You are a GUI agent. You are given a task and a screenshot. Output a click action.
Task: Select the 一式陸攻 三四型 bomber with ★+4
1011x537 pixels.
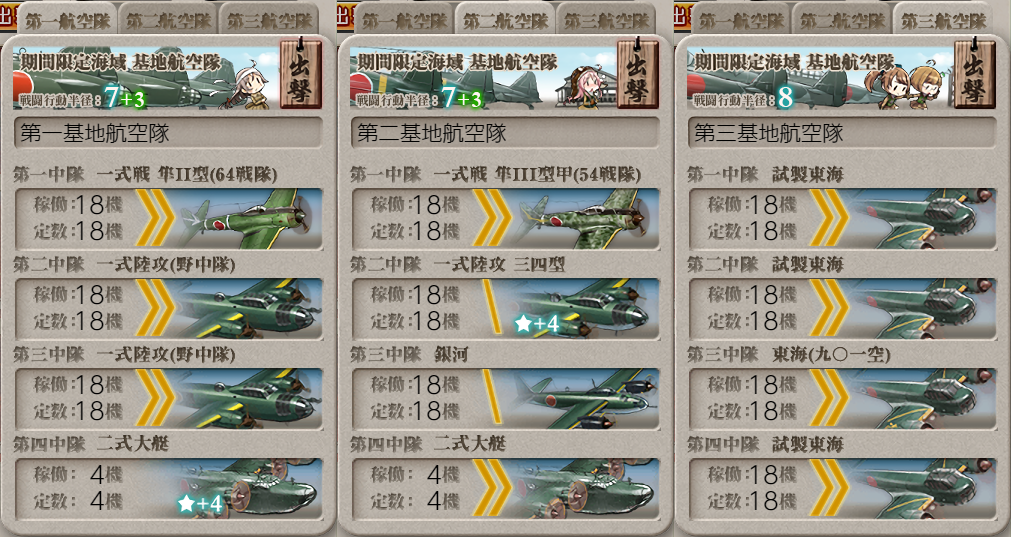(x=506, y=309)
